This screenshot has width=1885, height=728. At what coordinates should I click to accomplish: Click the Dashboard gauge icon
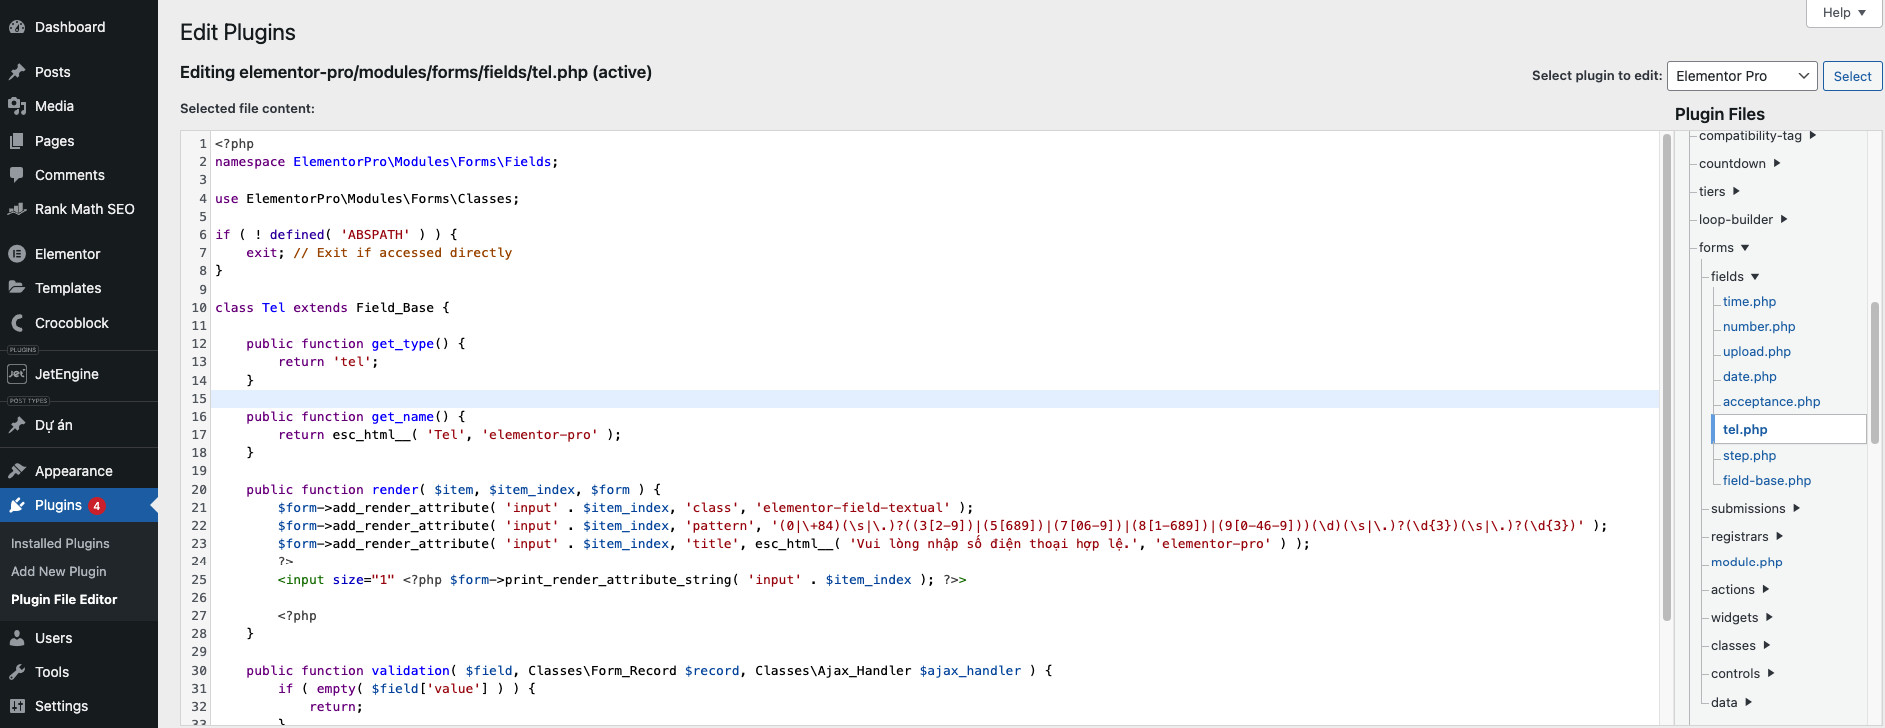17,27
